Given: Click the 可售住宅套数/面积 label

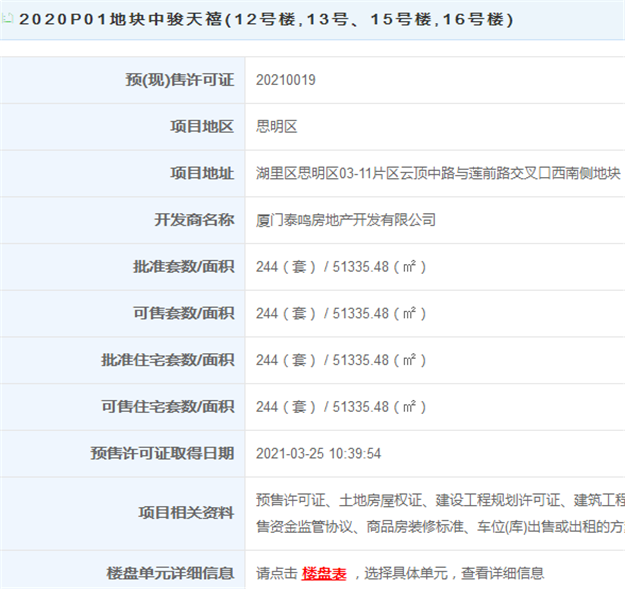Looking at the screenshot, I should point(168,406).
